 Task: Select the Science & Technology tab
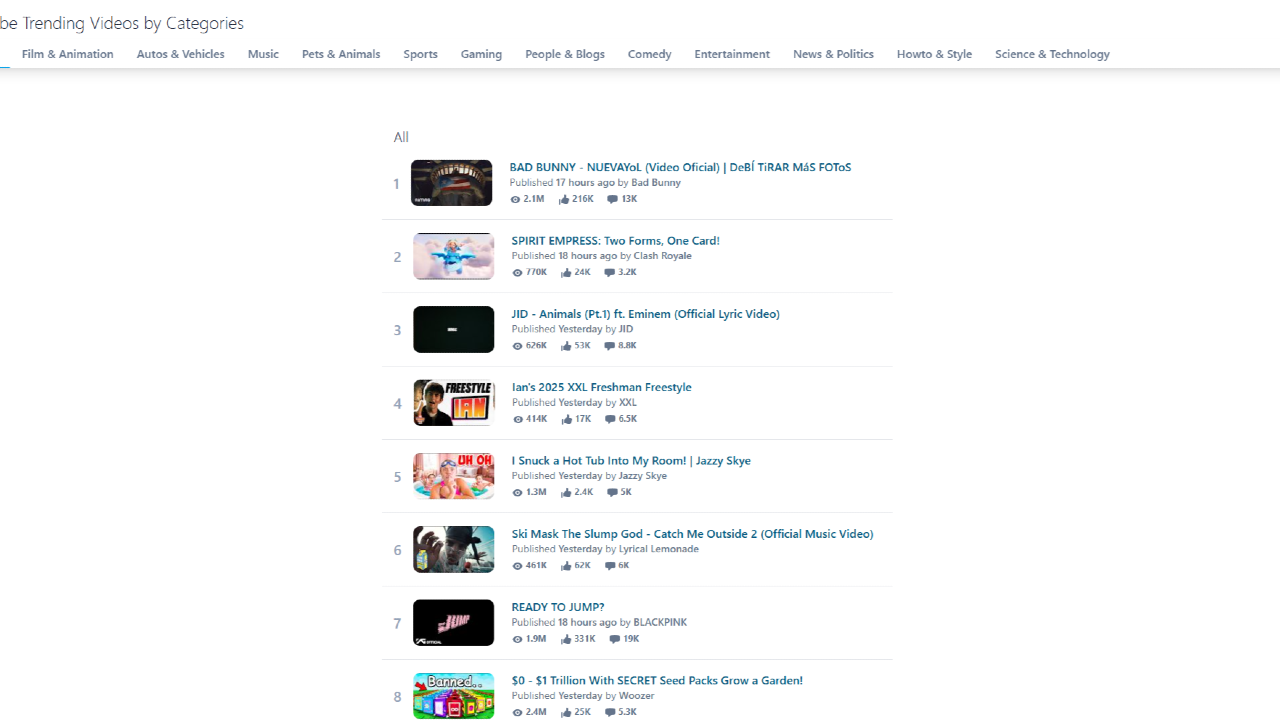tap(1052, 54)
